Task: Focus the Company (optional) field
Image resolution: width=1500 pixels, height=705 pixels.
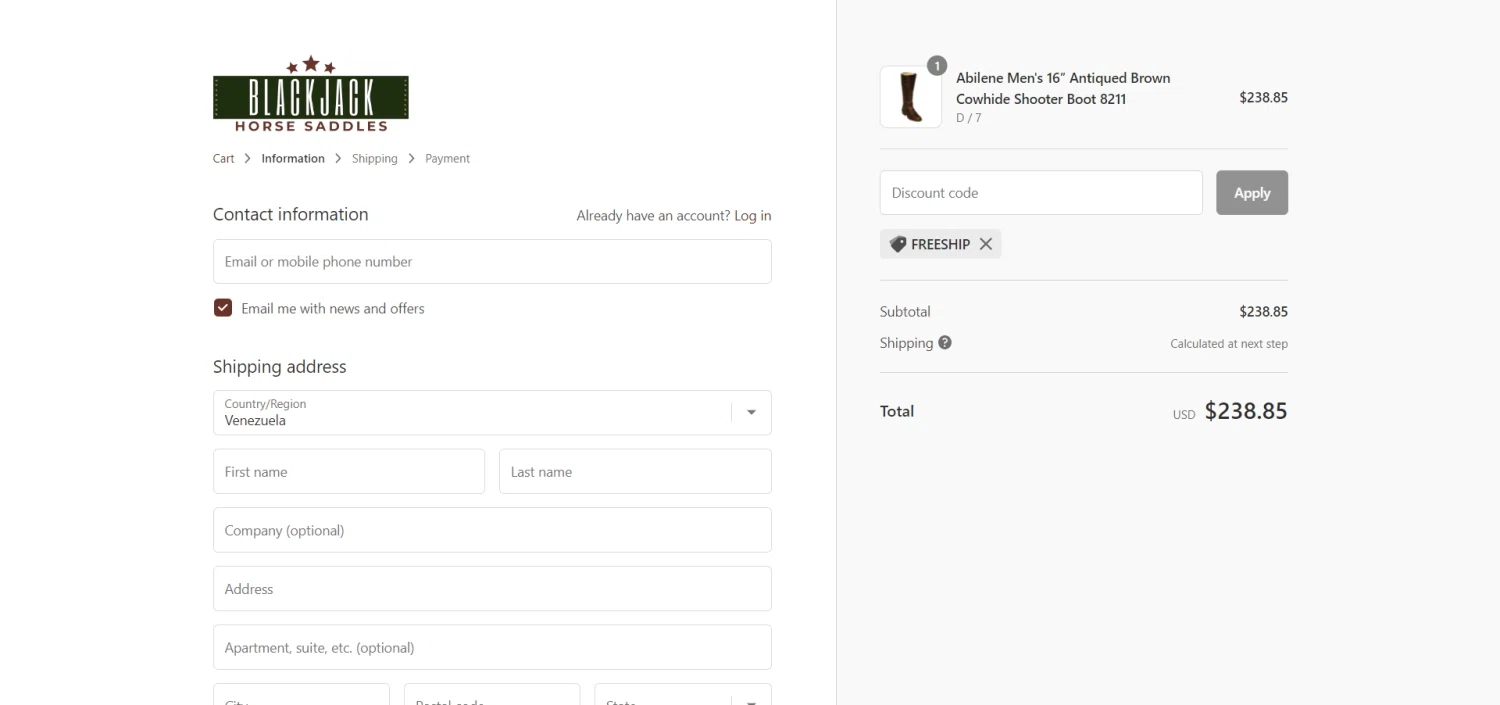Action: (x=492, y=530)
